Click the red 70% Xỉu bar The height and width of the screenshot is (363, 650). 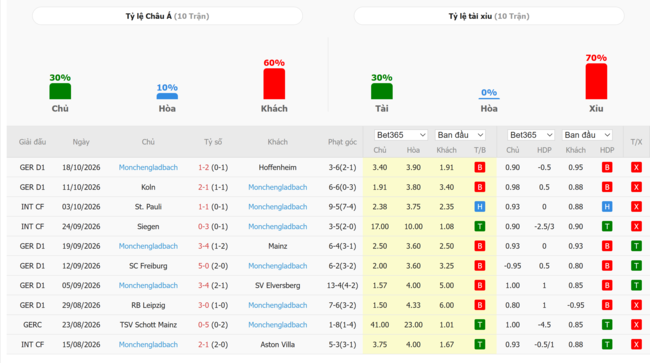pyautogui.click(x=596, y=82)
